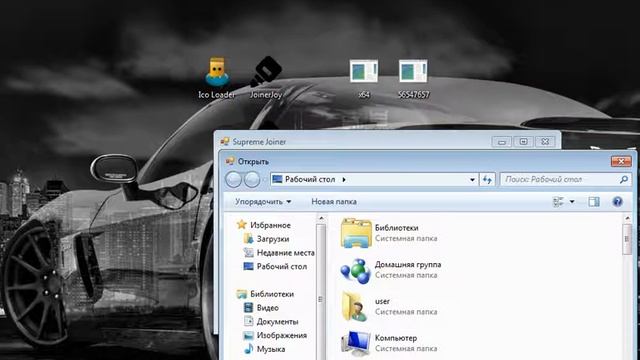
Task: Click the file list scrollbar up arrow
Action: point(627,219)
